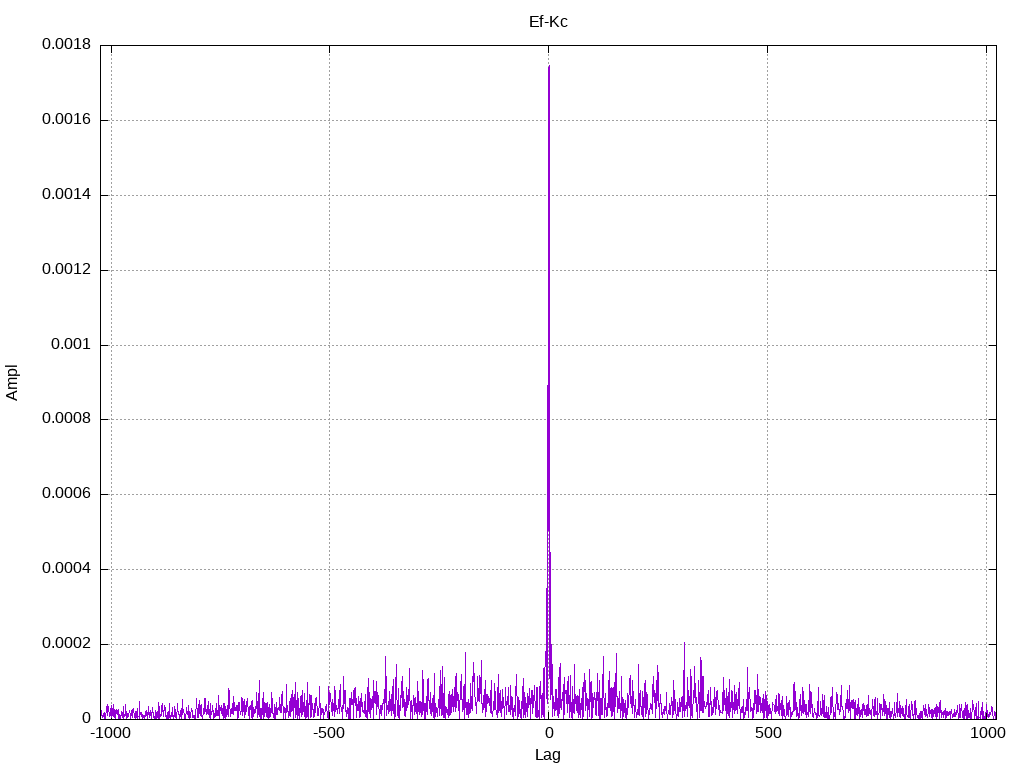
Task: Click the y-axis value "0.0006"
Action: (x=67, y=494)
